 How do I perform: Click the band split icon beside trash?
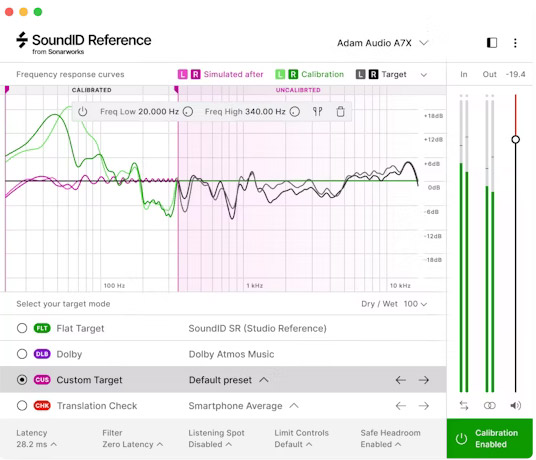point(318,111)
